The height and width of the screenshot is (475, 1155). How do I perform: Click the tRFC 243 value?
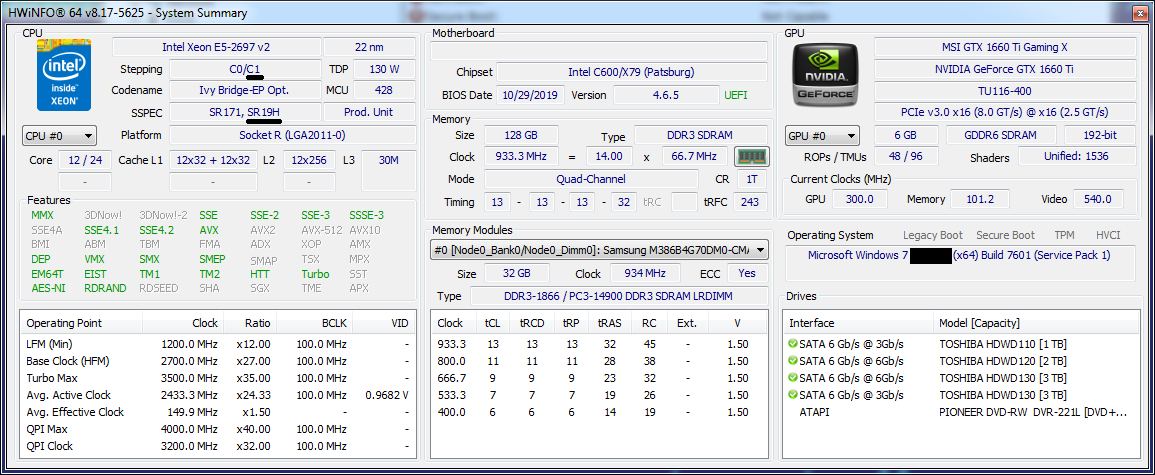[750, 202]
